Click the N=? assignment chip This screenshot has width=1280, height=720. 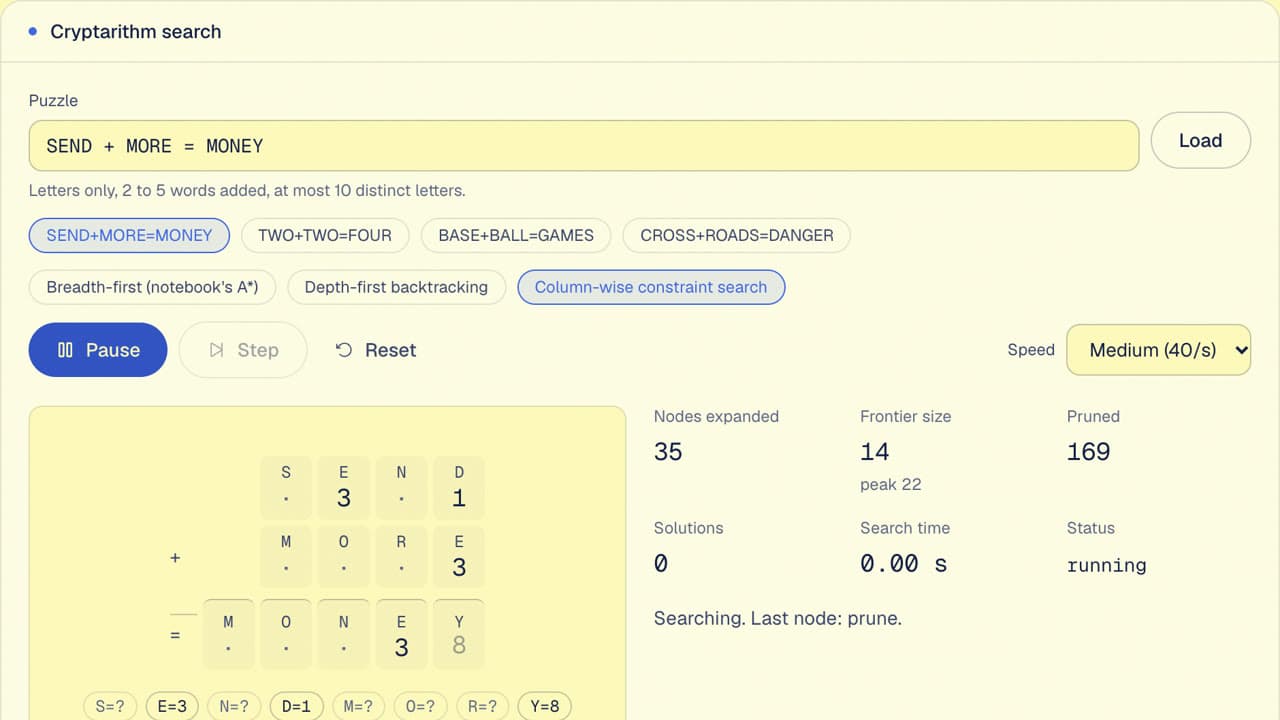234,706
